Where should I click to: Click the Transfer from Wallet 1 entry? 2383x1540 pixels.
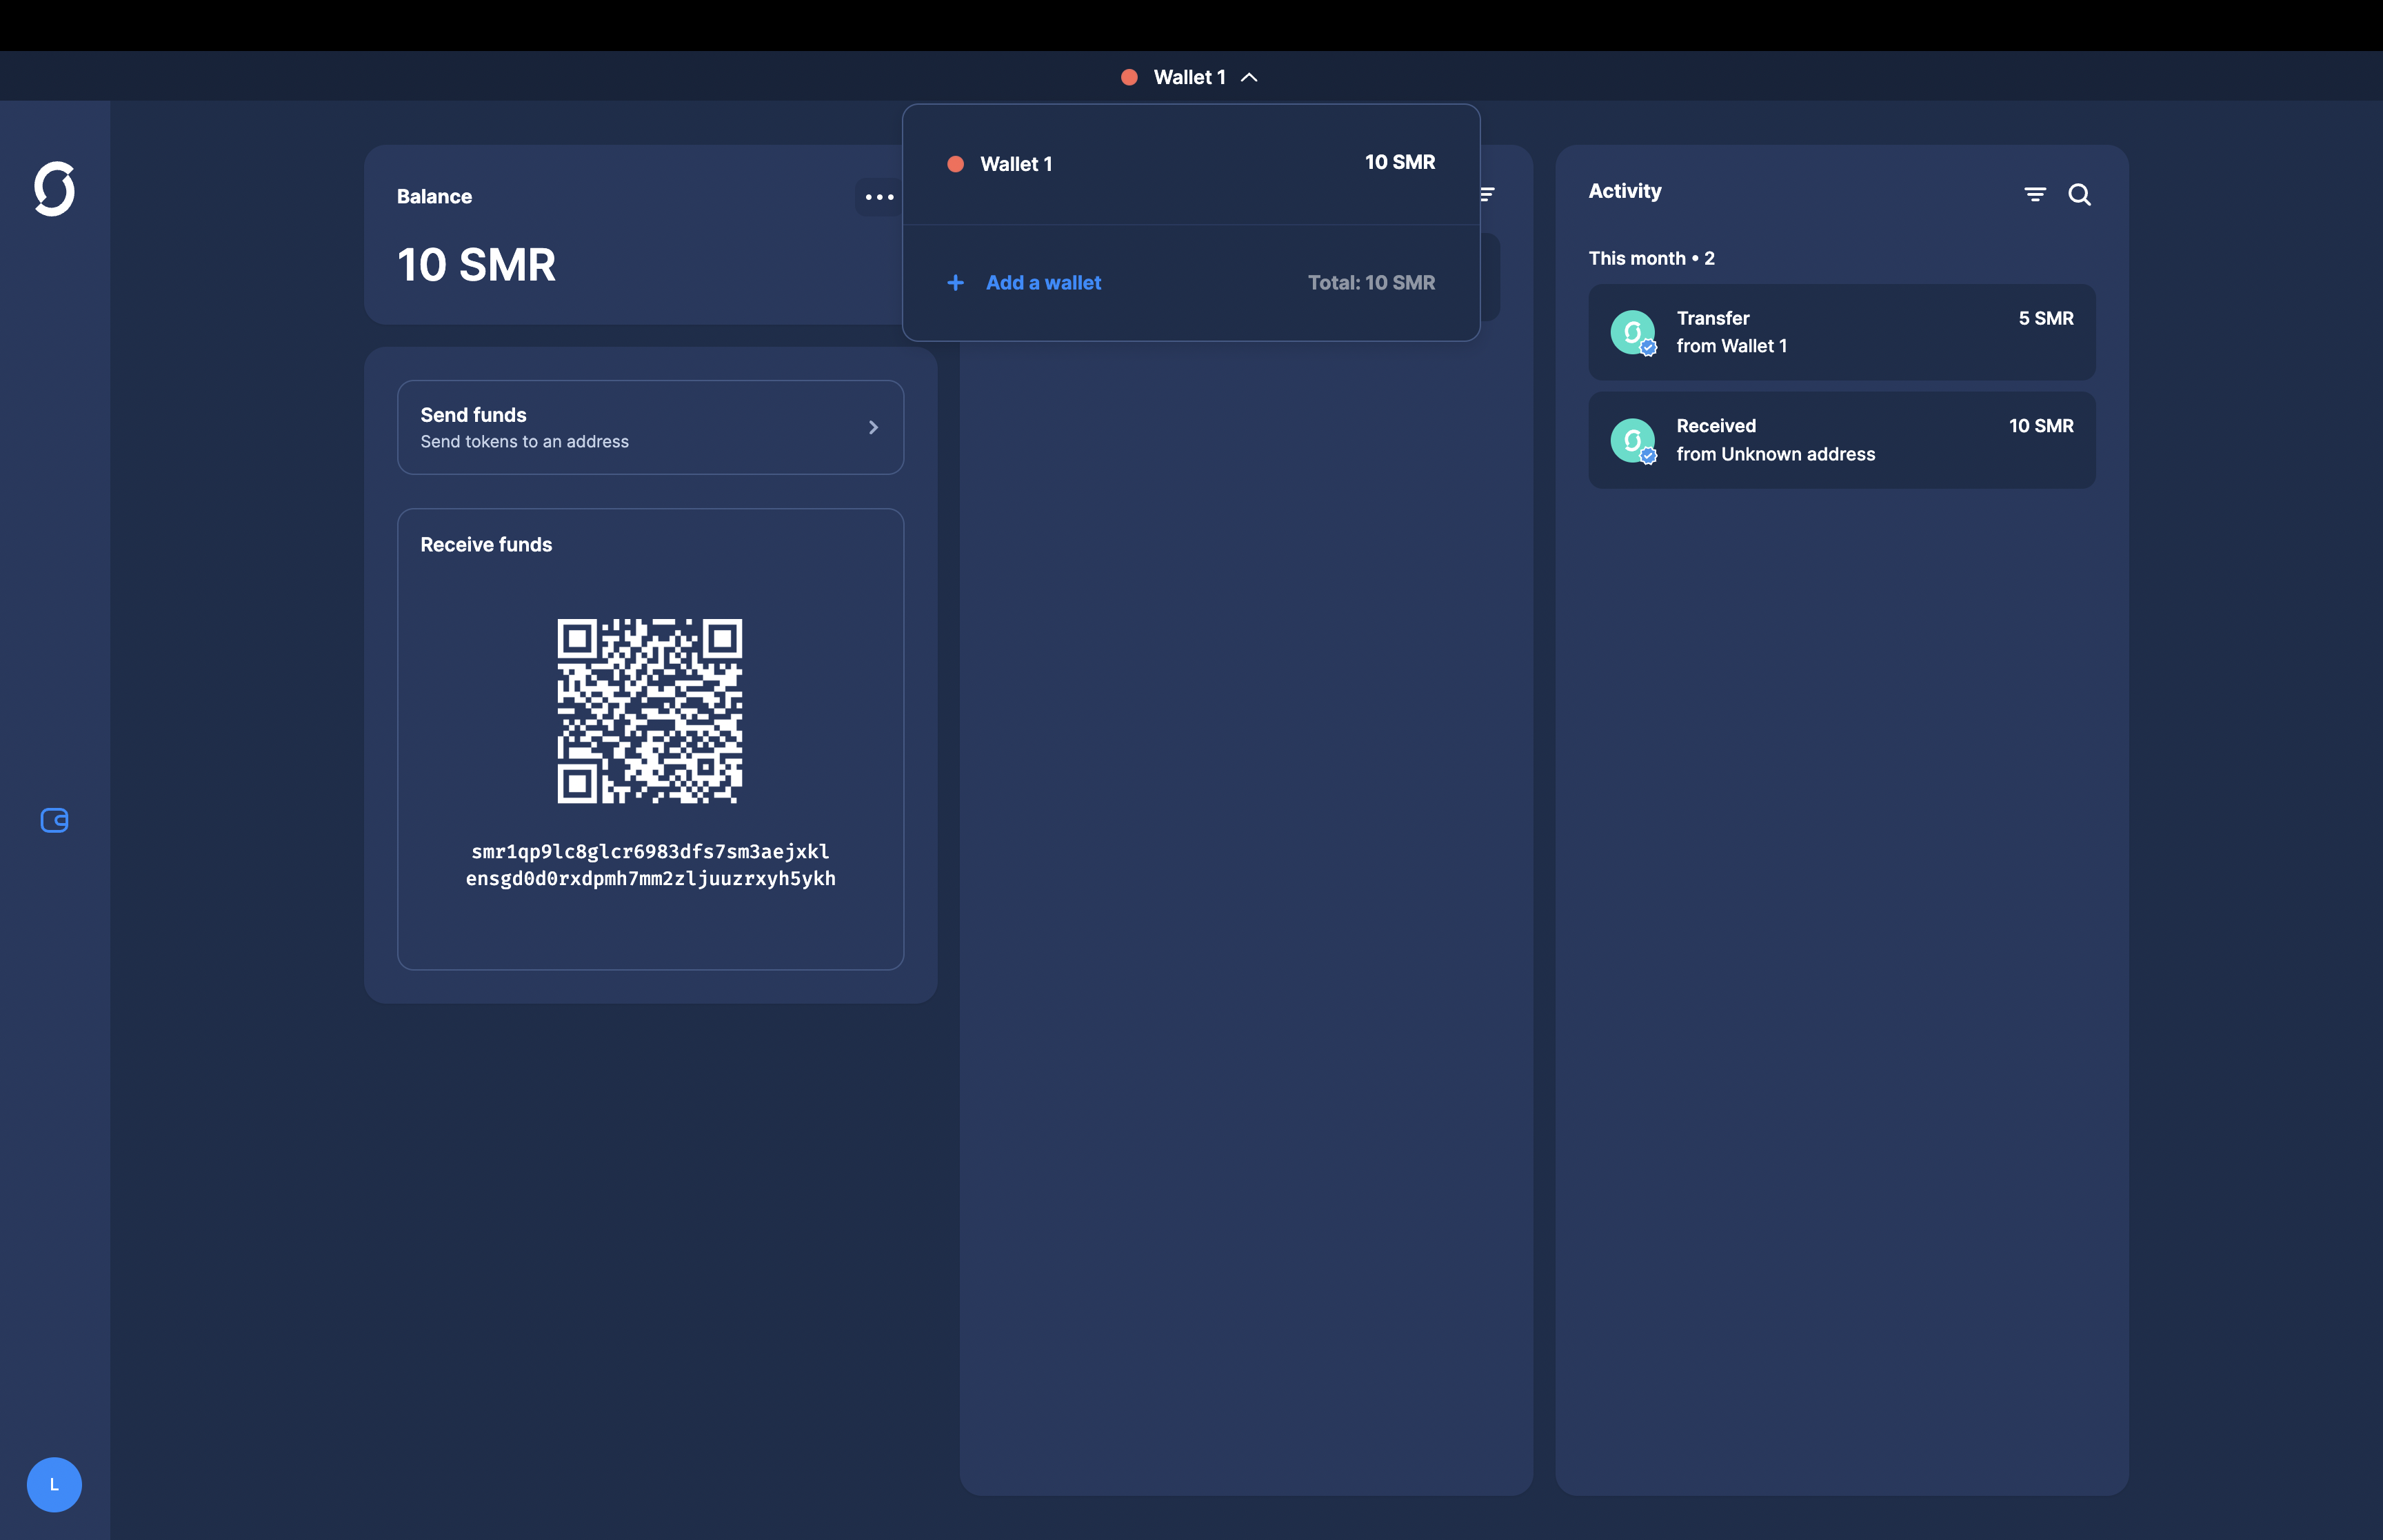(x=1841, y=332)
